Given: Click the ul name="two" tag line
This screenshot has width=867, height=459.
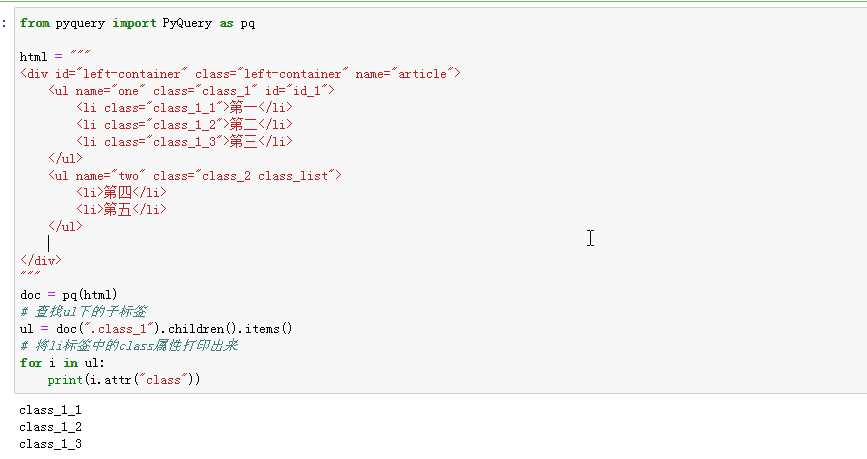Looking at the screenshot, I should (195, 176).
